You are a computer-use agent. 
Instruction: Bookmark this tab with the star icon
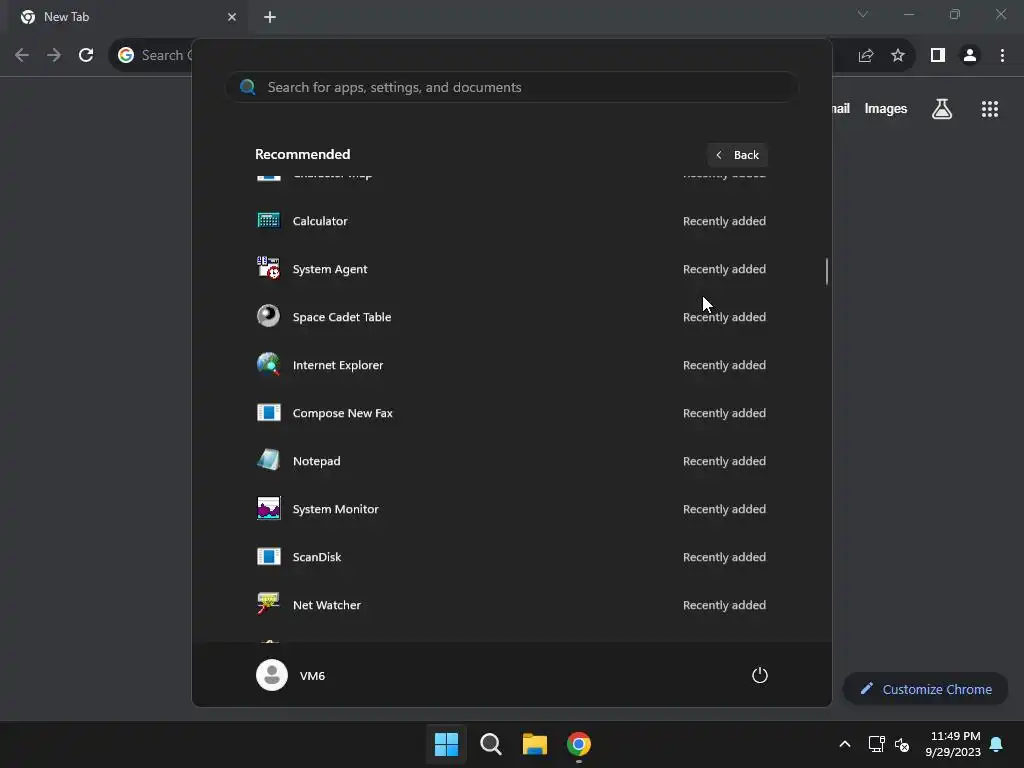(x=898, y=55)
